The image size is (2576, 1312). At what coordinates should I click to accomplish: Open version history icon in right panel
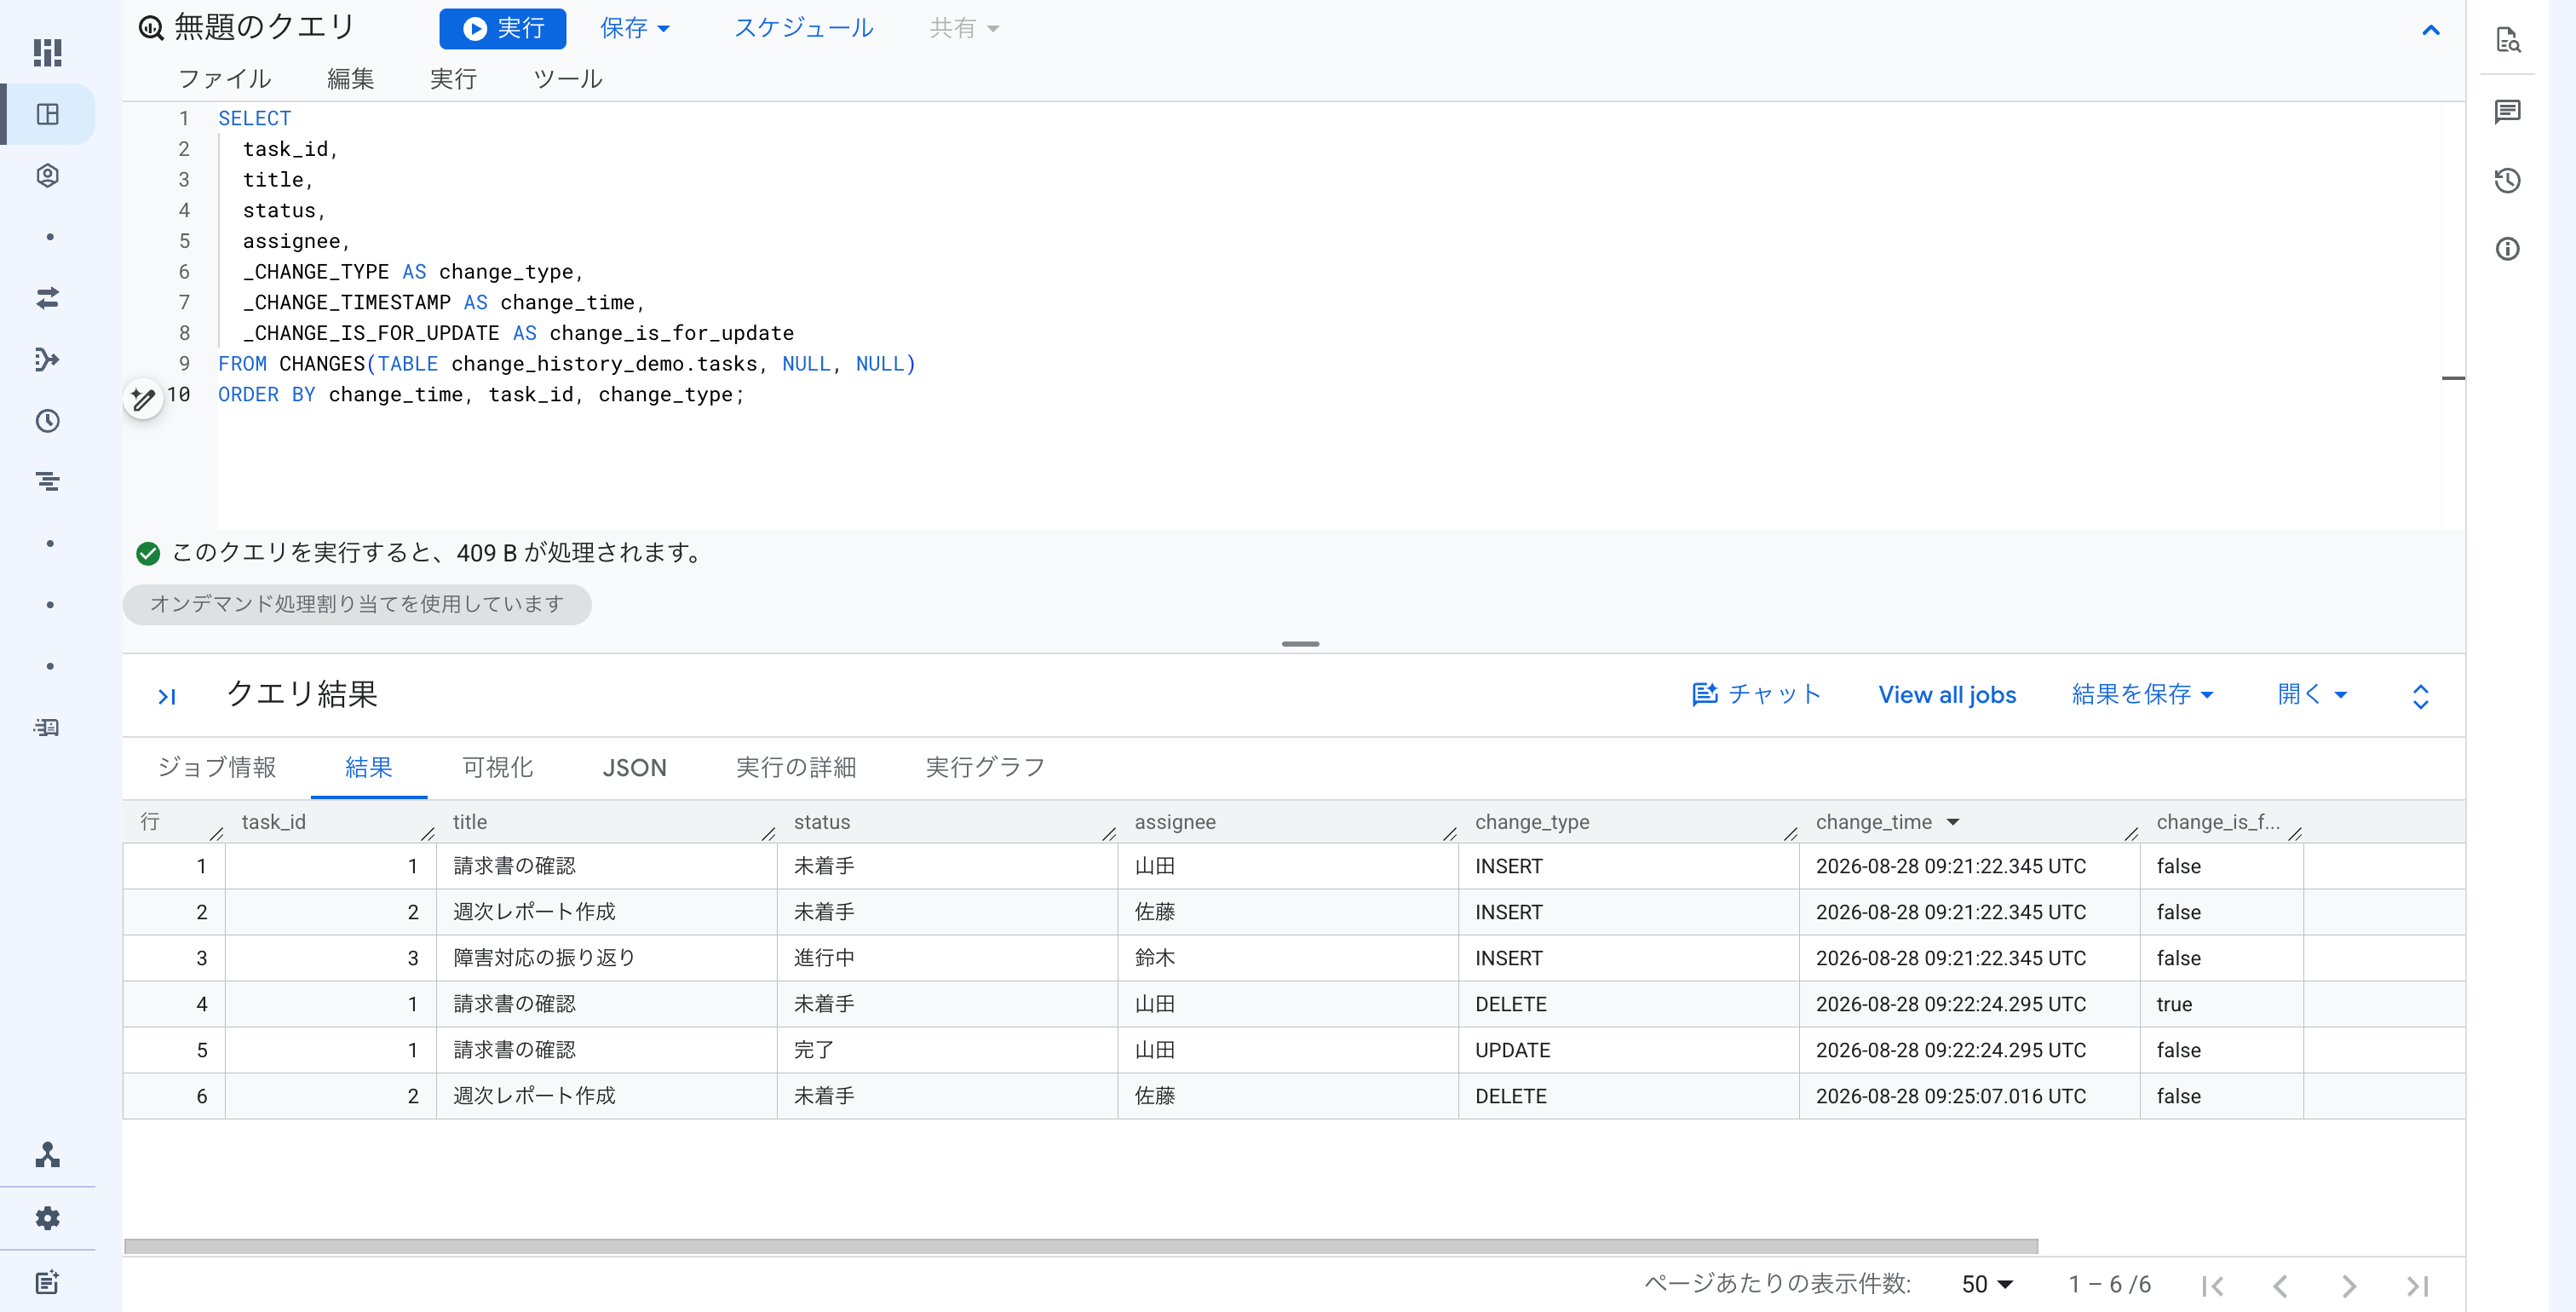point(2507,180)
